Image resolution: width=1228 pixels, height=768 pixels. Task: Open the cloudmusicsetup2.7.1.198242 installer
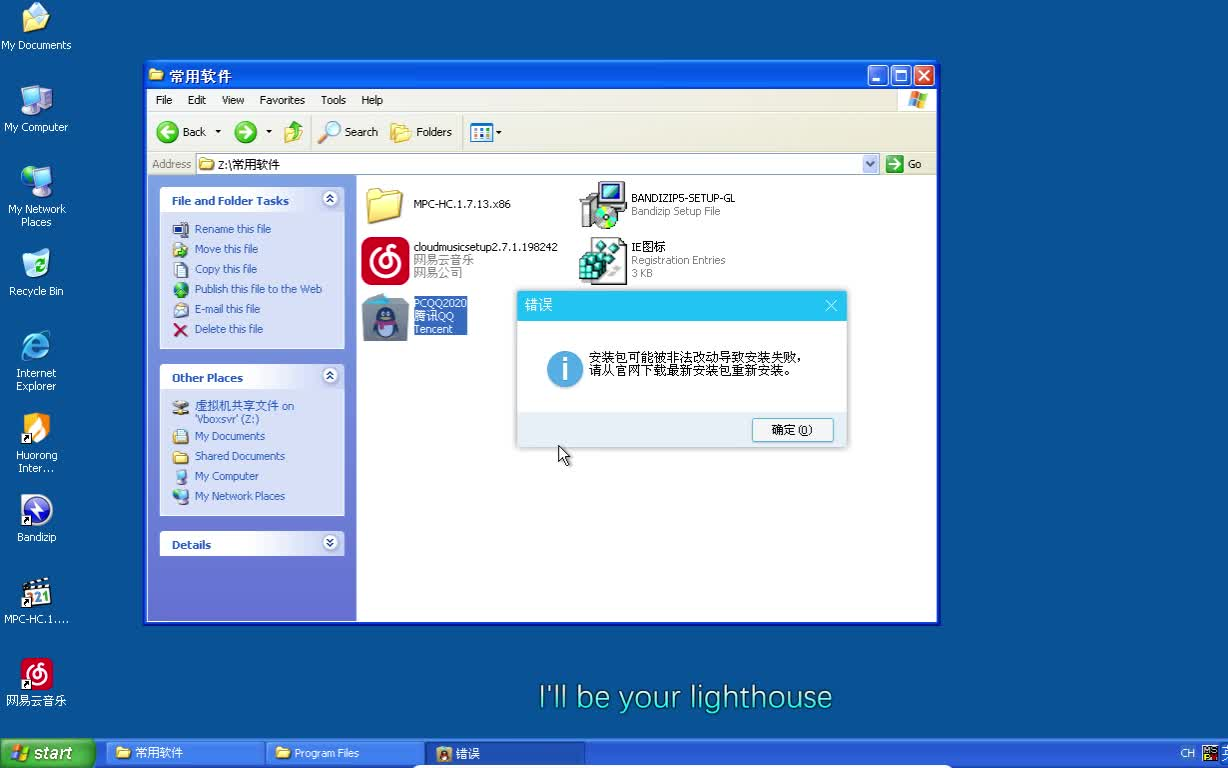[385, 260]
